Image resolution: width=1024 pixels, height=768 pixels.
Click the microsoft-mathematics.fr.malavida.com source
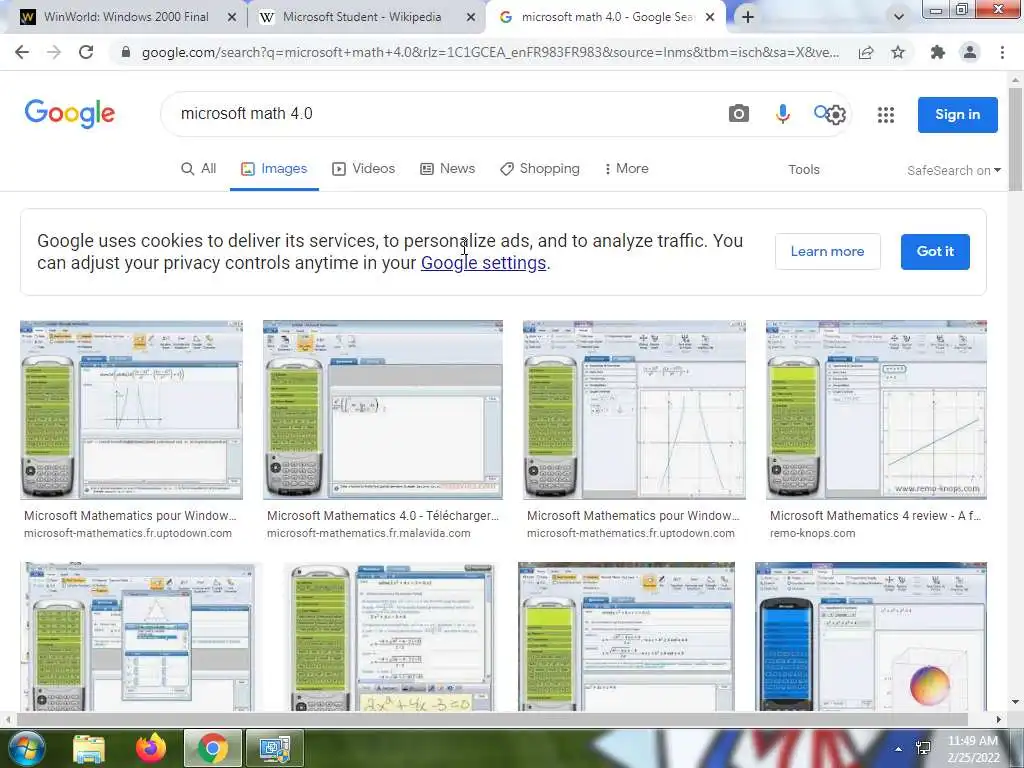pos(368,534)
